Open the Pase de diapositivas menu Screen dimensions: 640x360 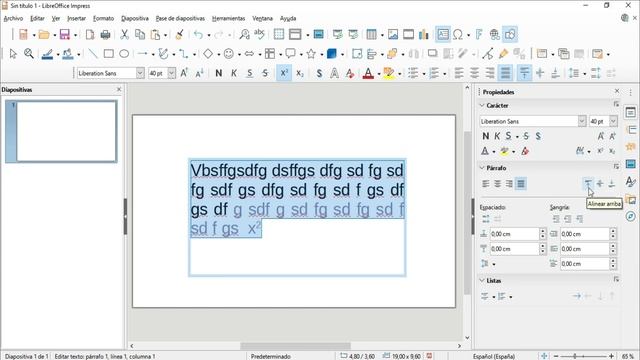point(180,18)
